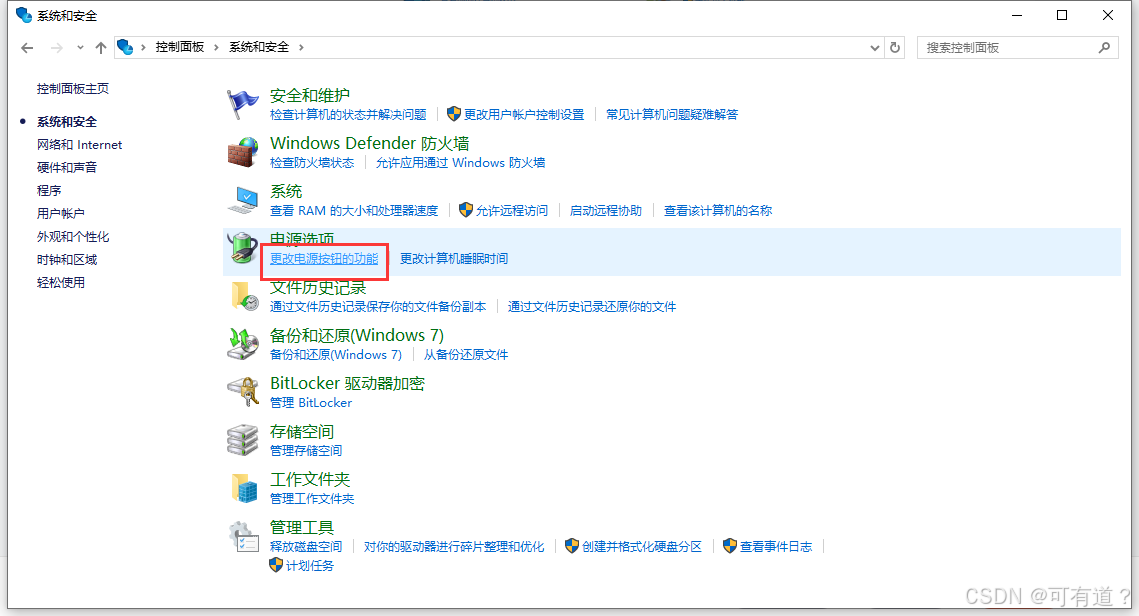The image size is (1139, 616).
Task: Click the Work Folders icon
Action: pyautogui.click(x=244, y=488)
